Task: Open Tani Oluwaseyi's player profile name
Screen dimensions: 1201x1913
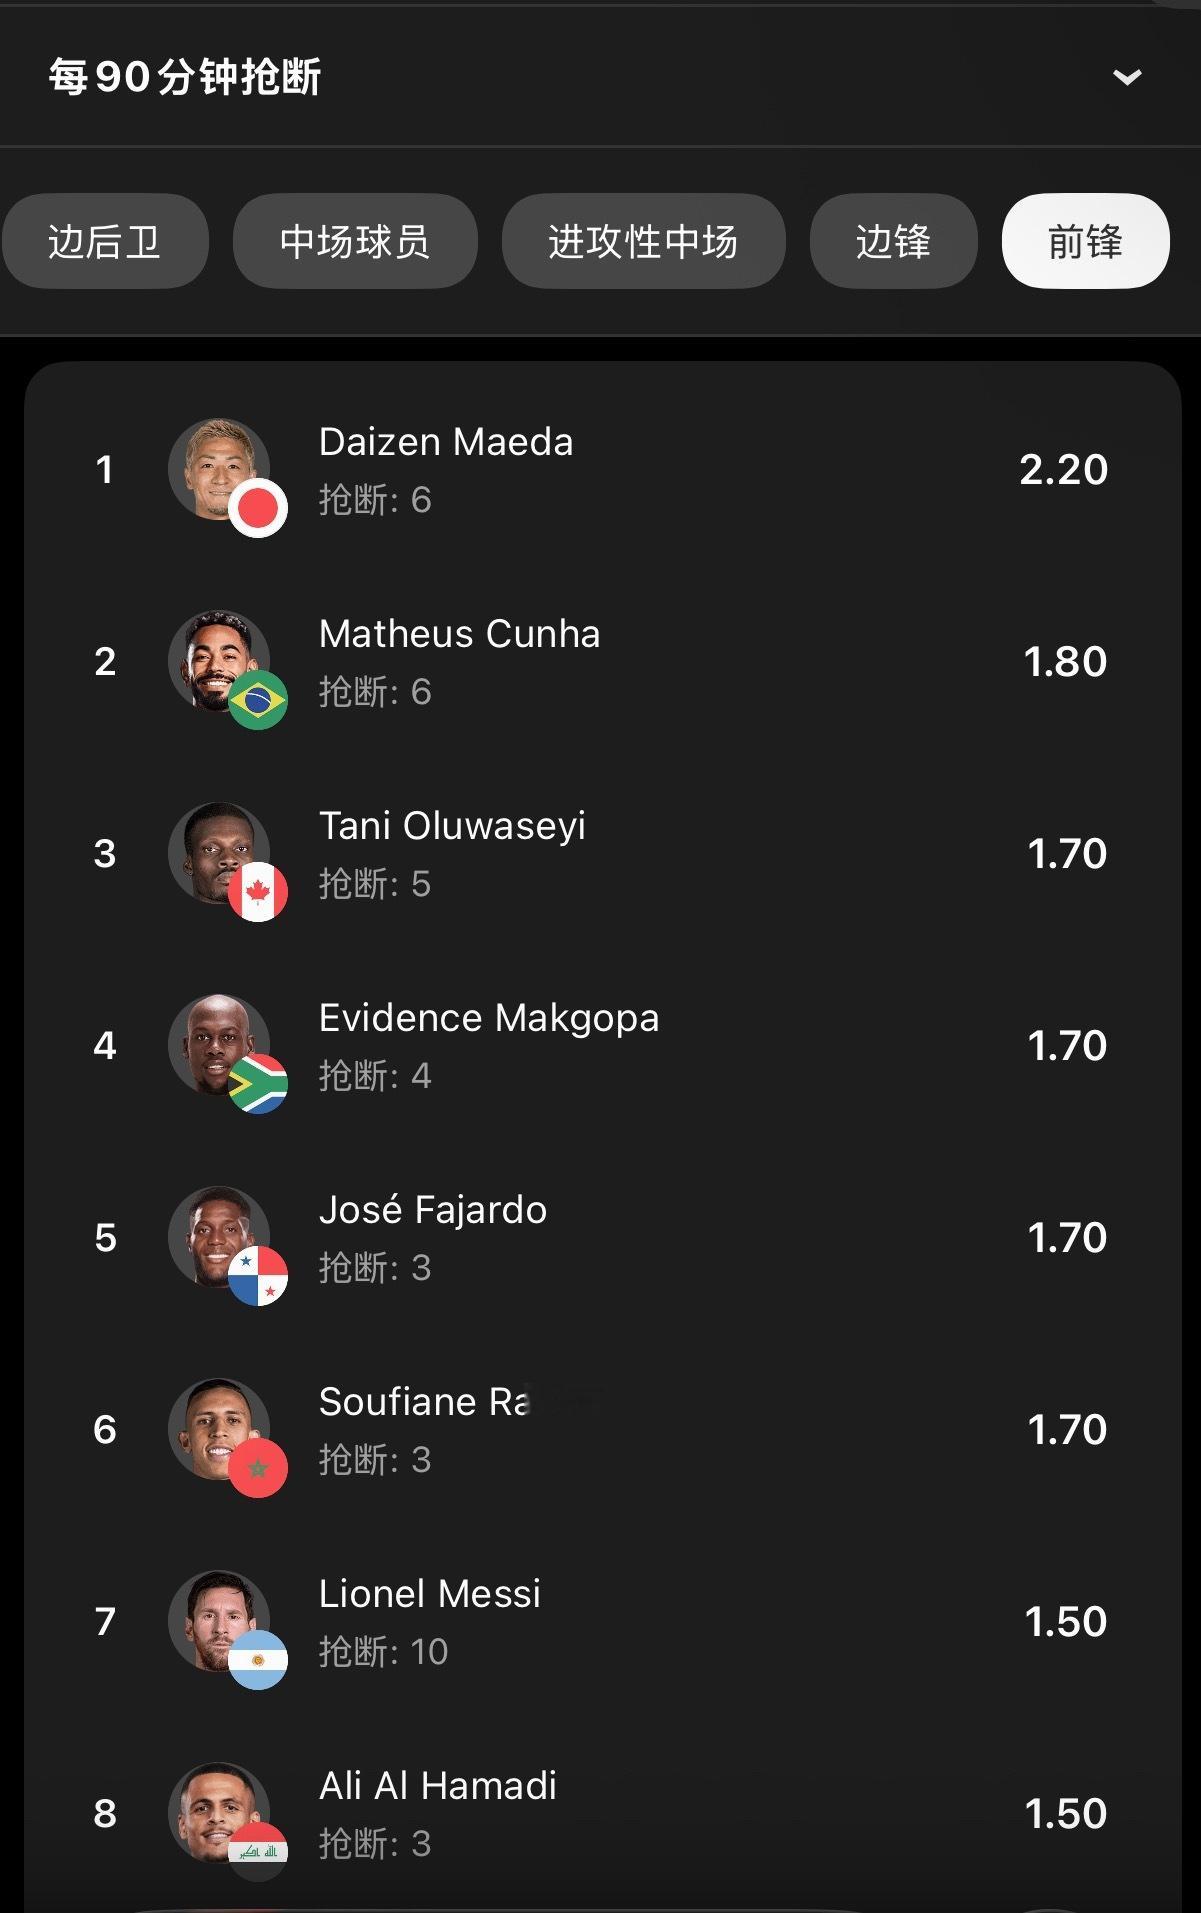Action: tap(452, 826)
